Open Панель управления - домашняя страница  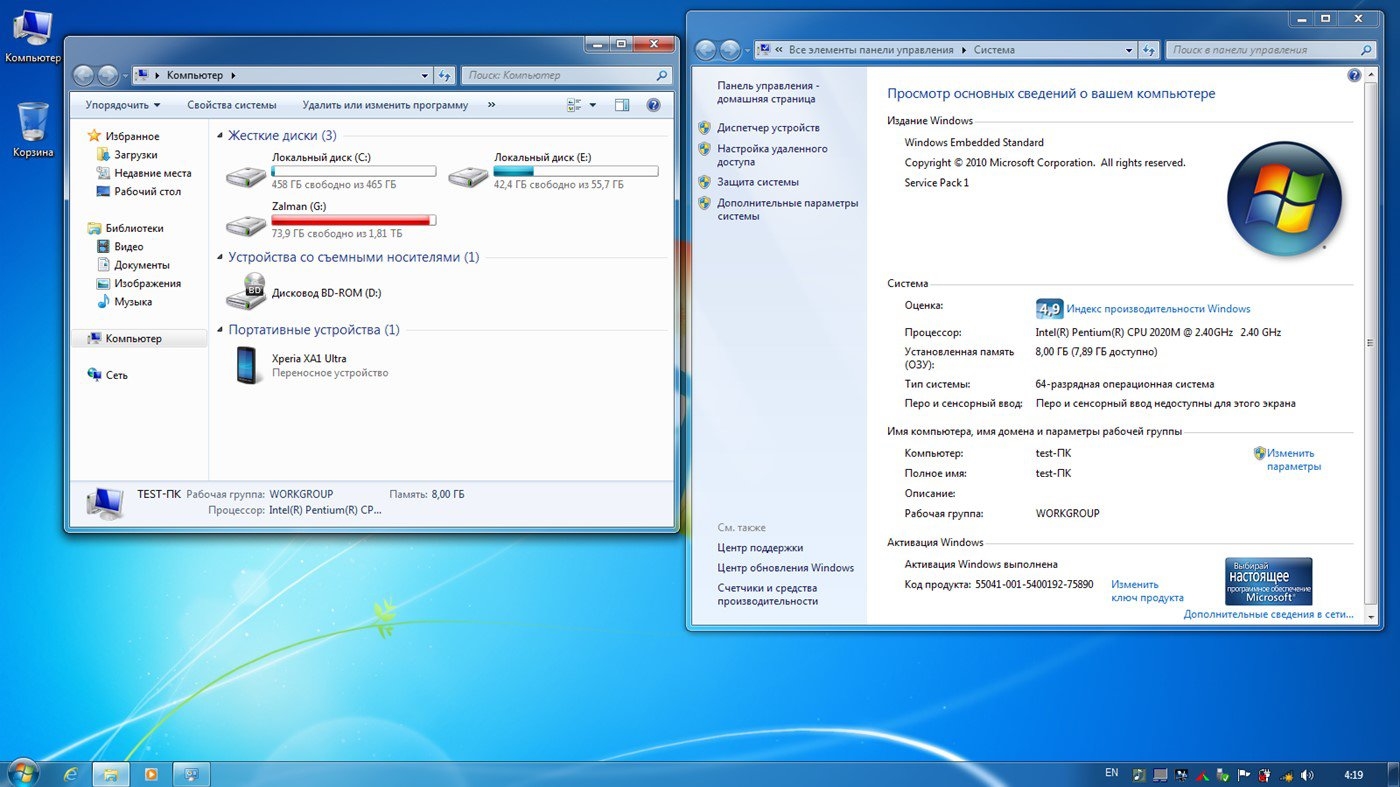point(768,92)
